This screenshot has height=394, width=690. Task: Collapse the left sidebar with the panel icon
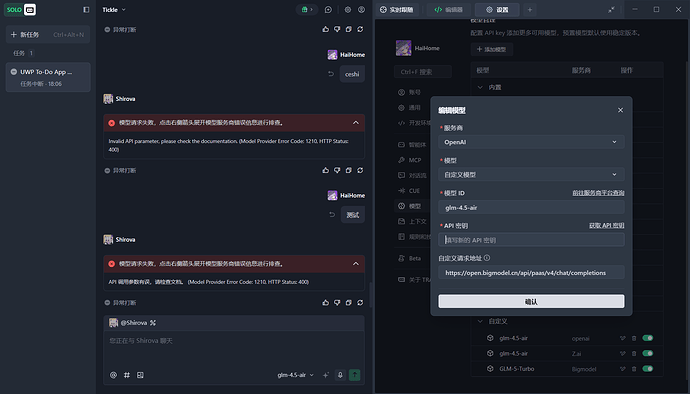[x=86, y=10]
